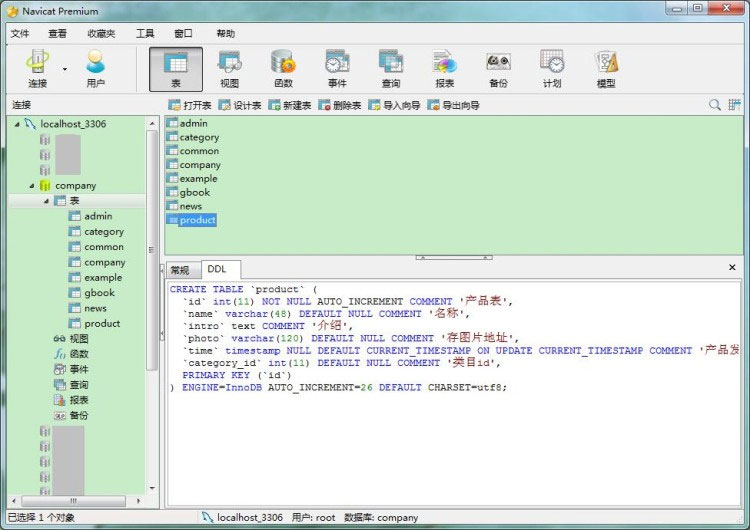750x530 pixels.
Task: Select the gbook table in object list
Action: coord(194,192)
